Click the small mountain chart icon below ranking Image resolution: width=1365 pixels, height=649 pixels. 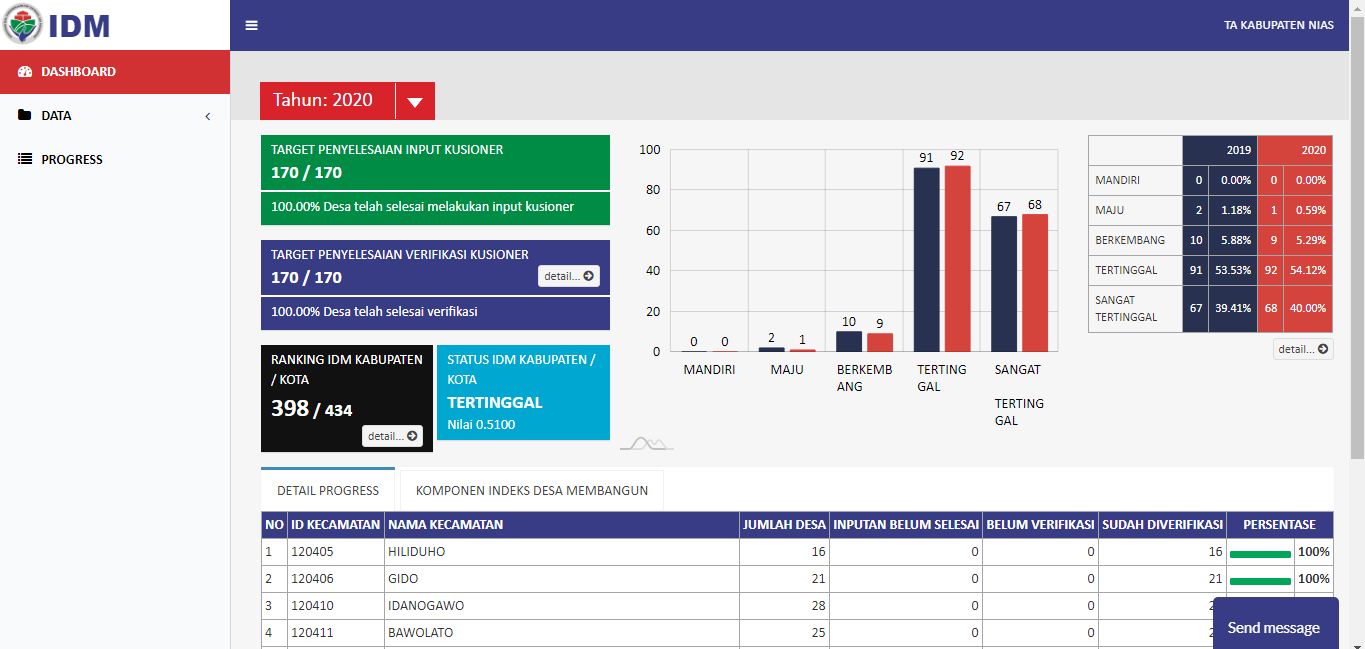pos(646,443)
